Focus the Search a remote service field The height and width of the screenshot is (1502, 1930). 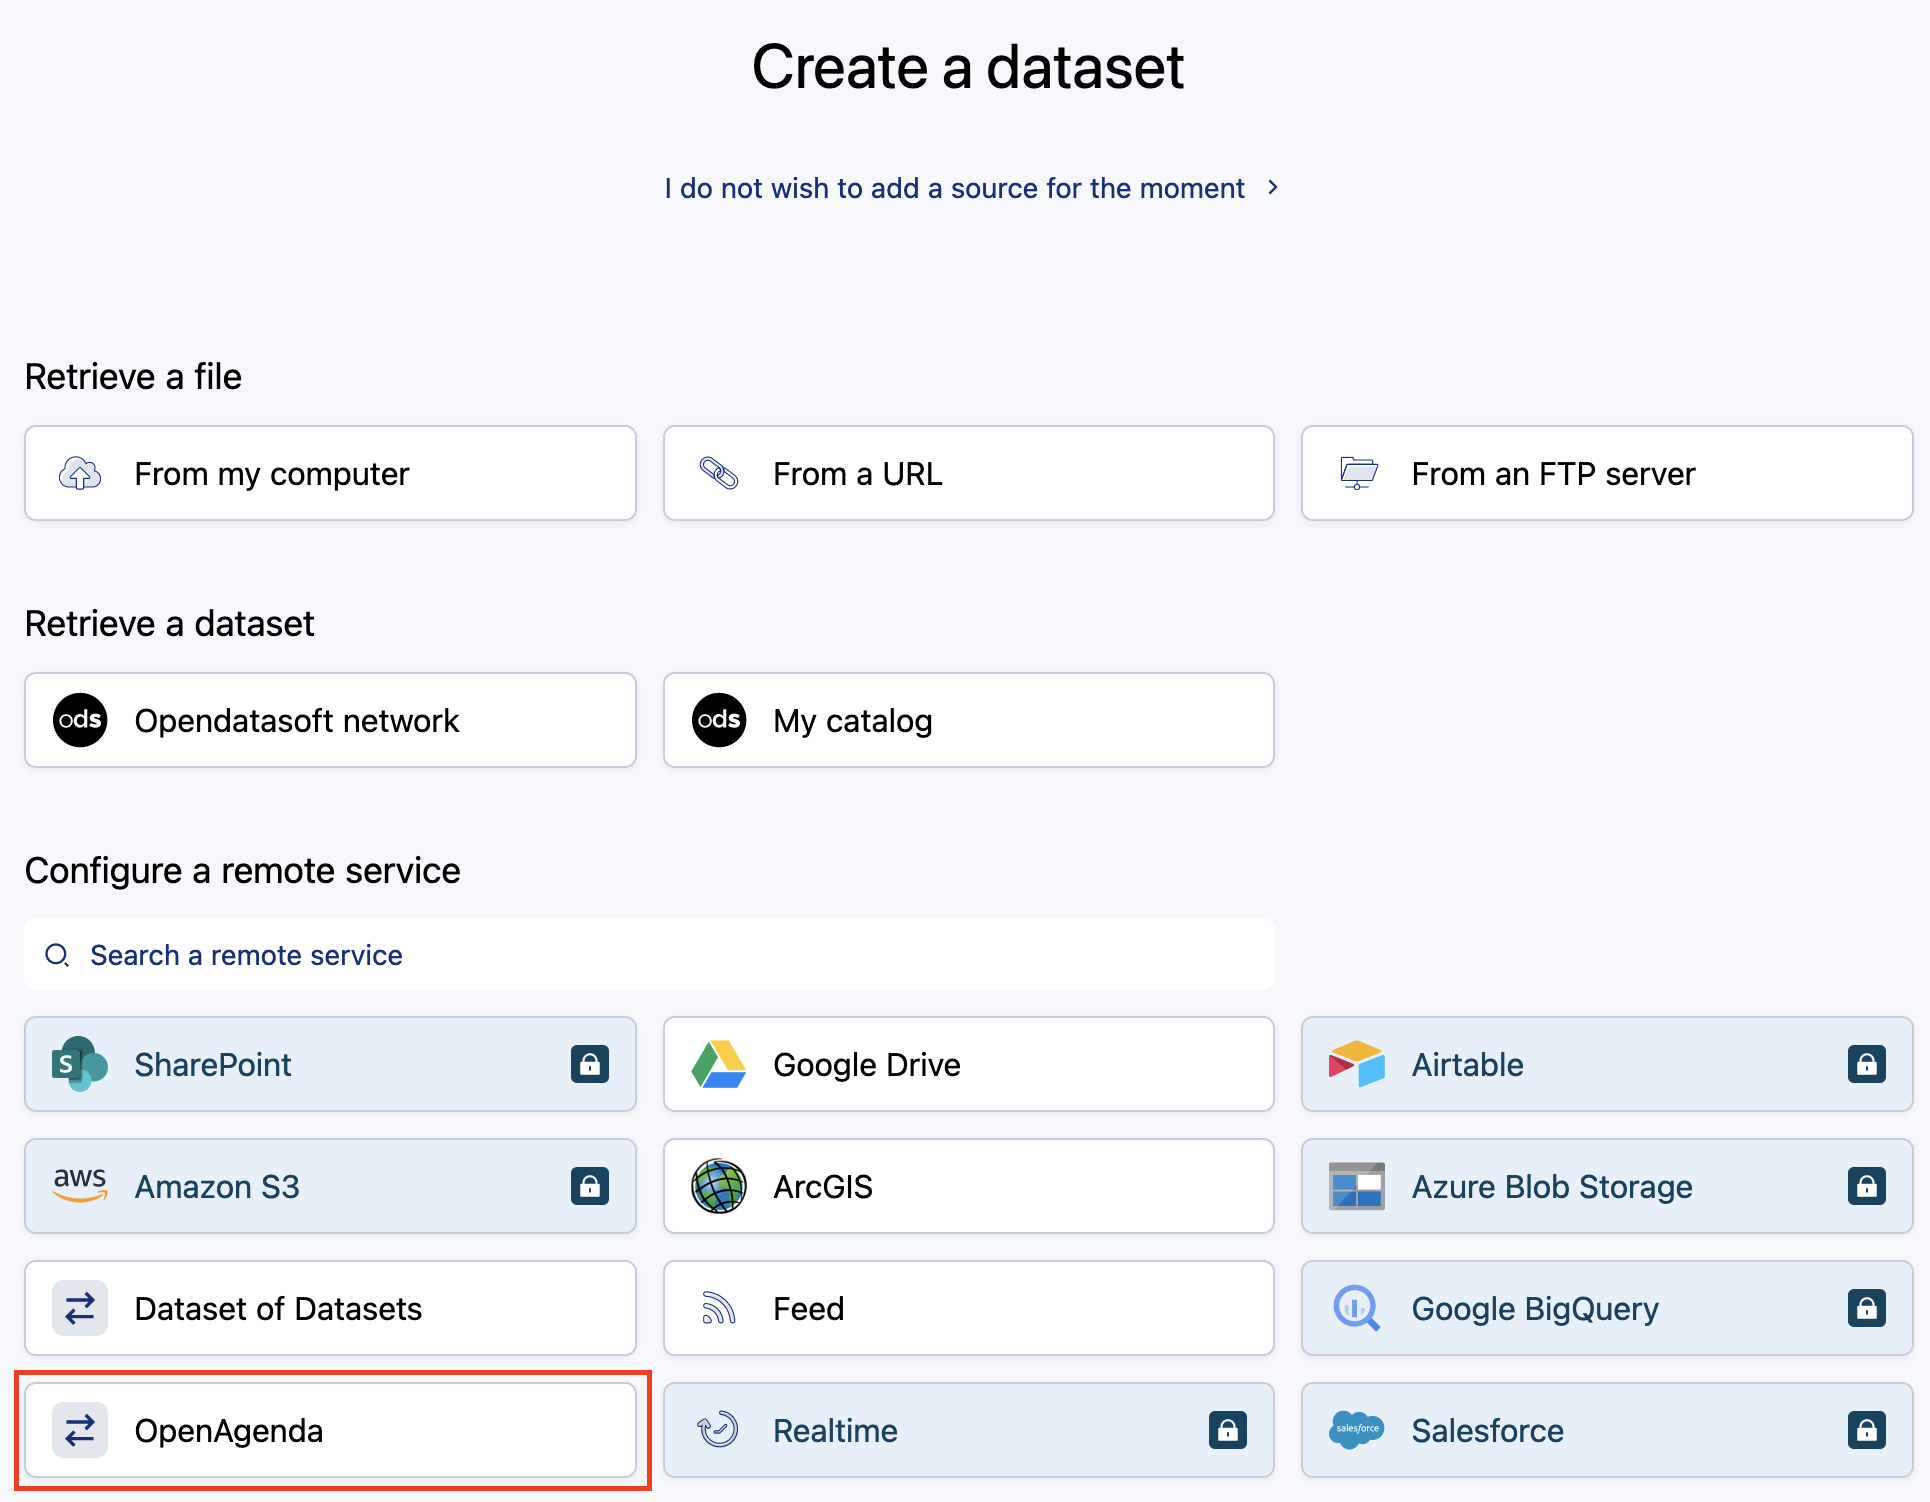point(650,955)
